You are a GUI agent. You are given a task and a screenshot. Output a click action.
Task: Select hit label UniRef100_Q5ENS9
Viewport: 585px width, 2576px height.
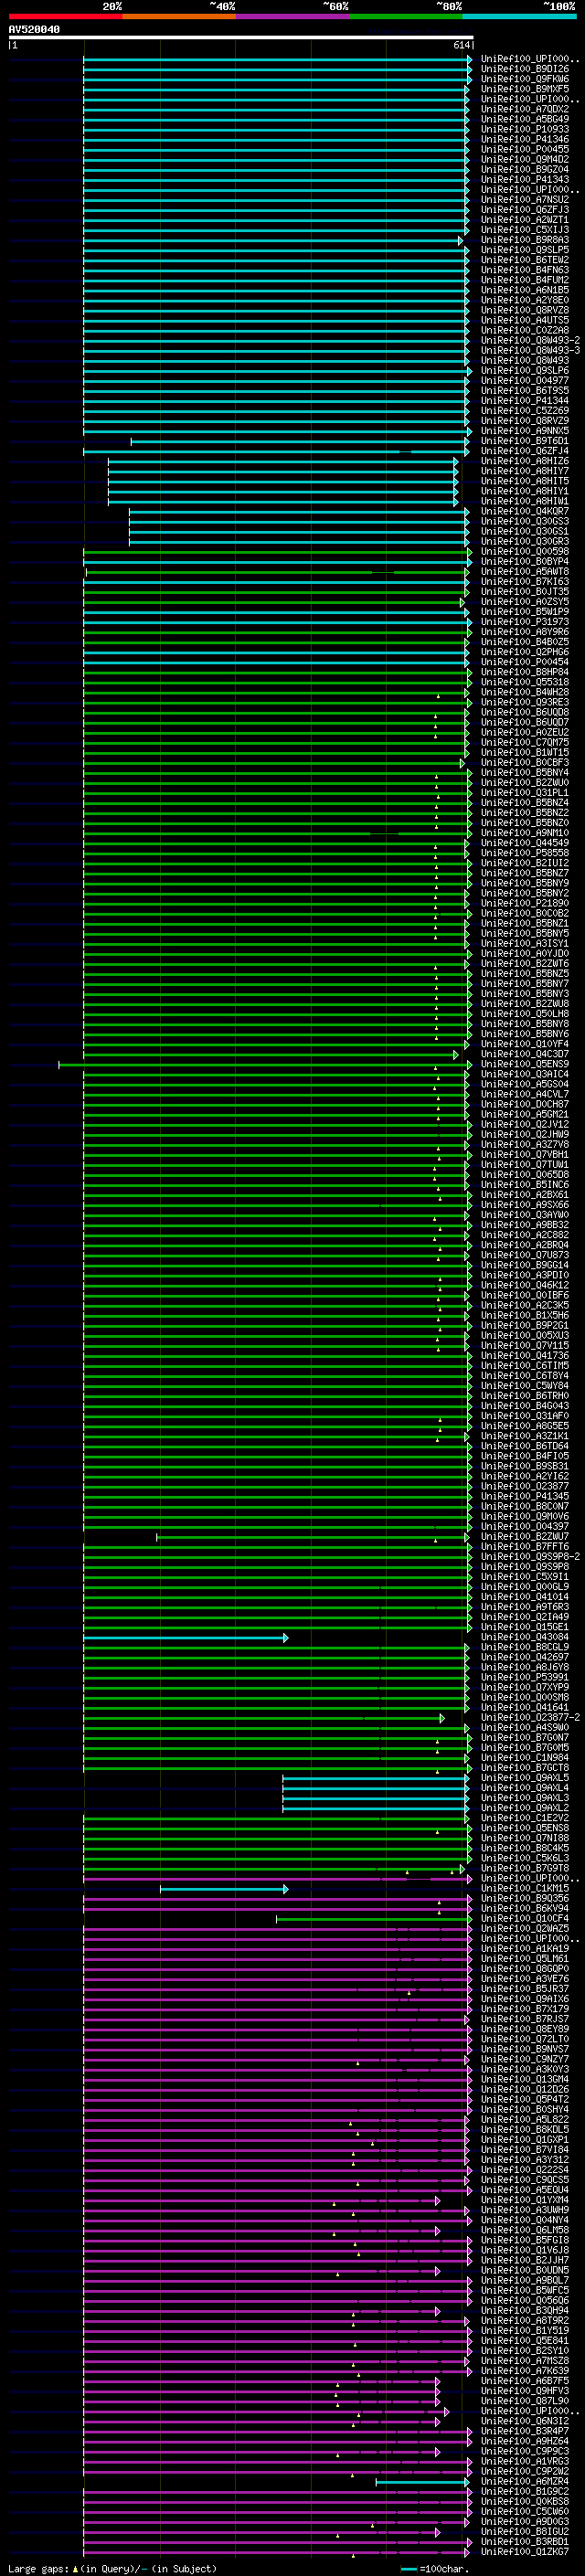(x=524, y=1064)
